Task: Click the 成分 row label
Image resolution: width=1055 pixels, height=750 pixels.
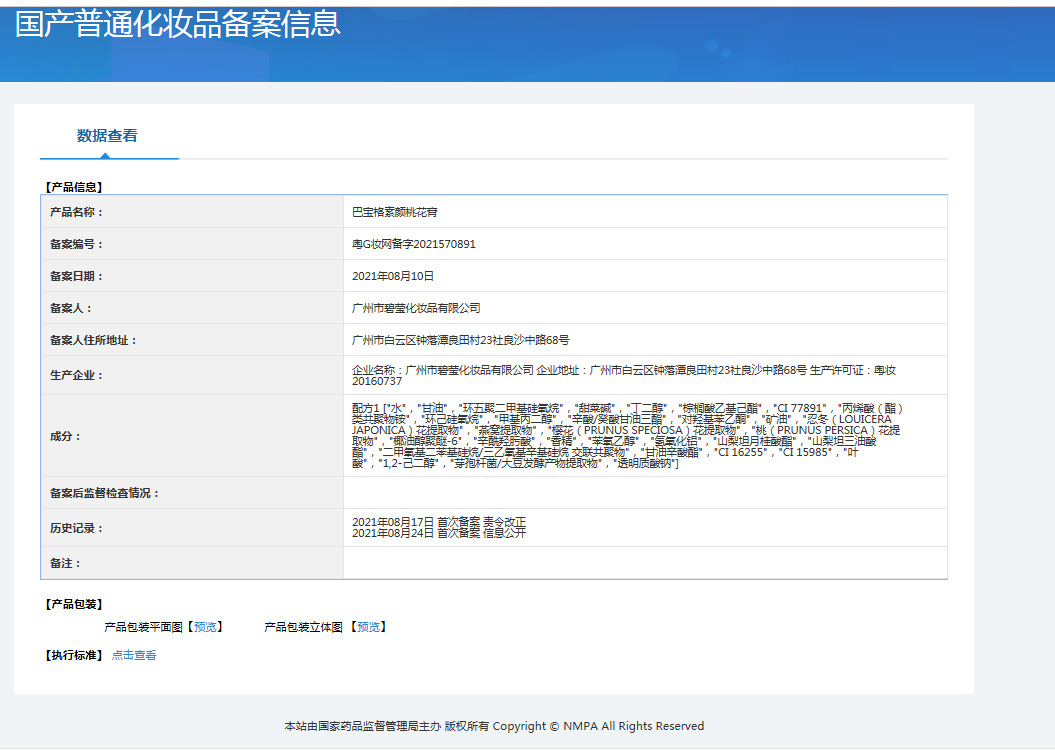Action: click(65, 436)
